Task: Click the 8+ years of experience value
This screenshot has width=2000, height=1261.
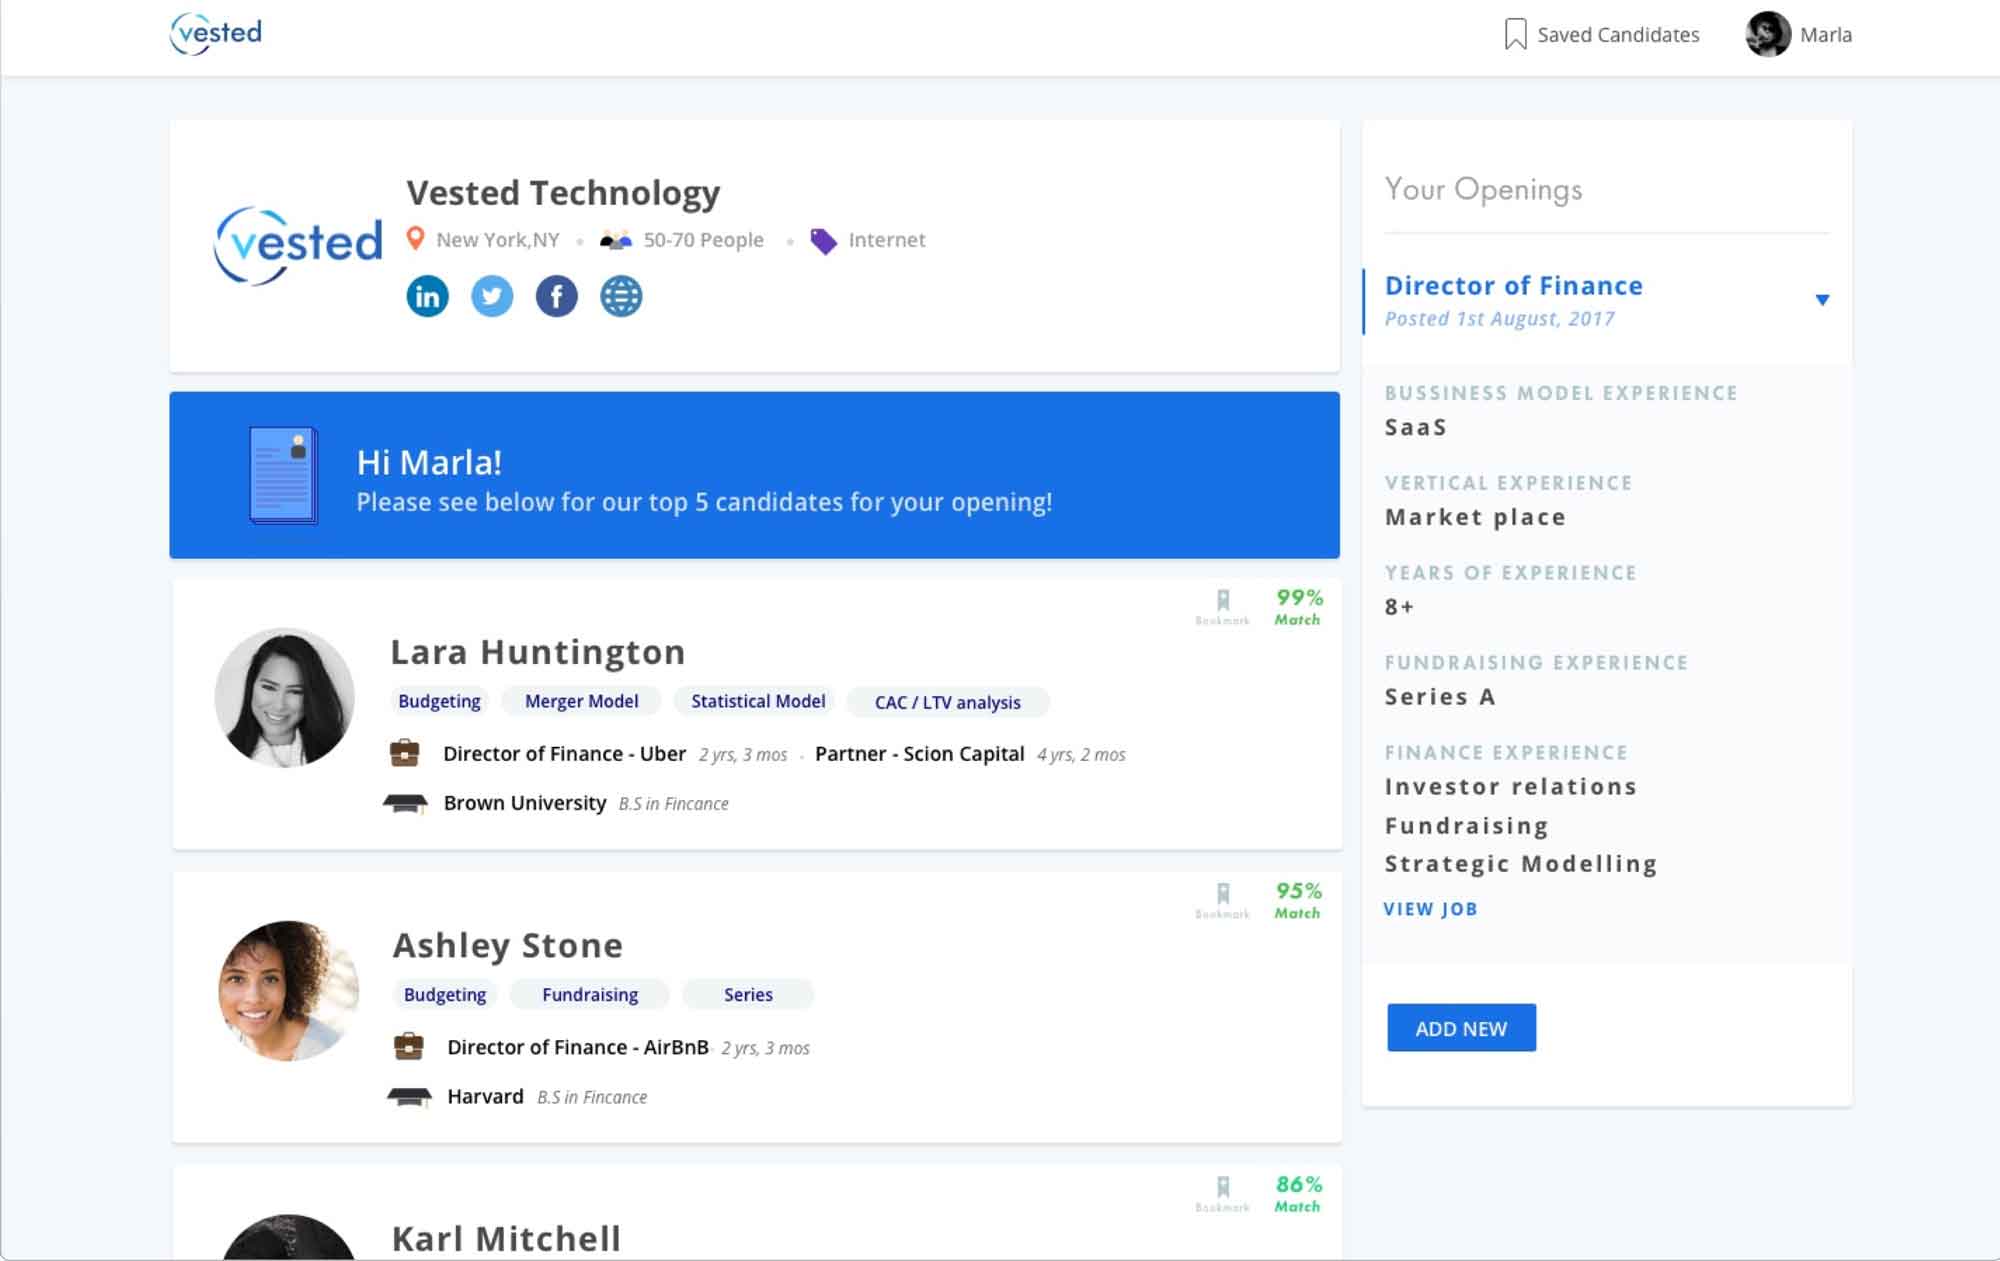Action: [x=1399, y=607]
